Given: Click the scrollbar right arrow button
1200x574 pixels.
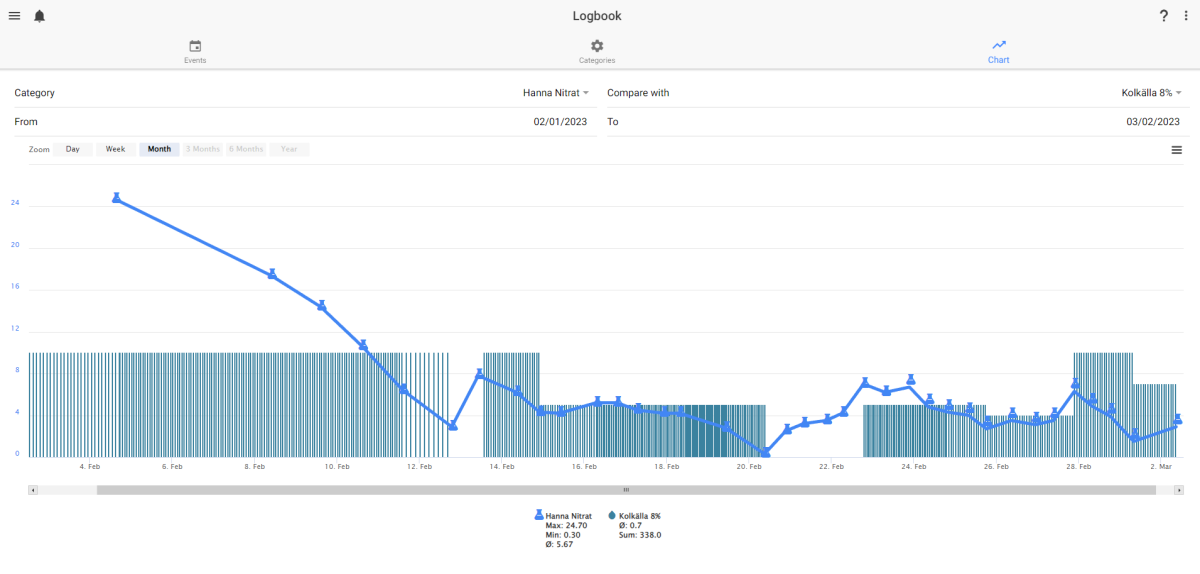Looking at the screenshot, I should tap(1178, 490).
